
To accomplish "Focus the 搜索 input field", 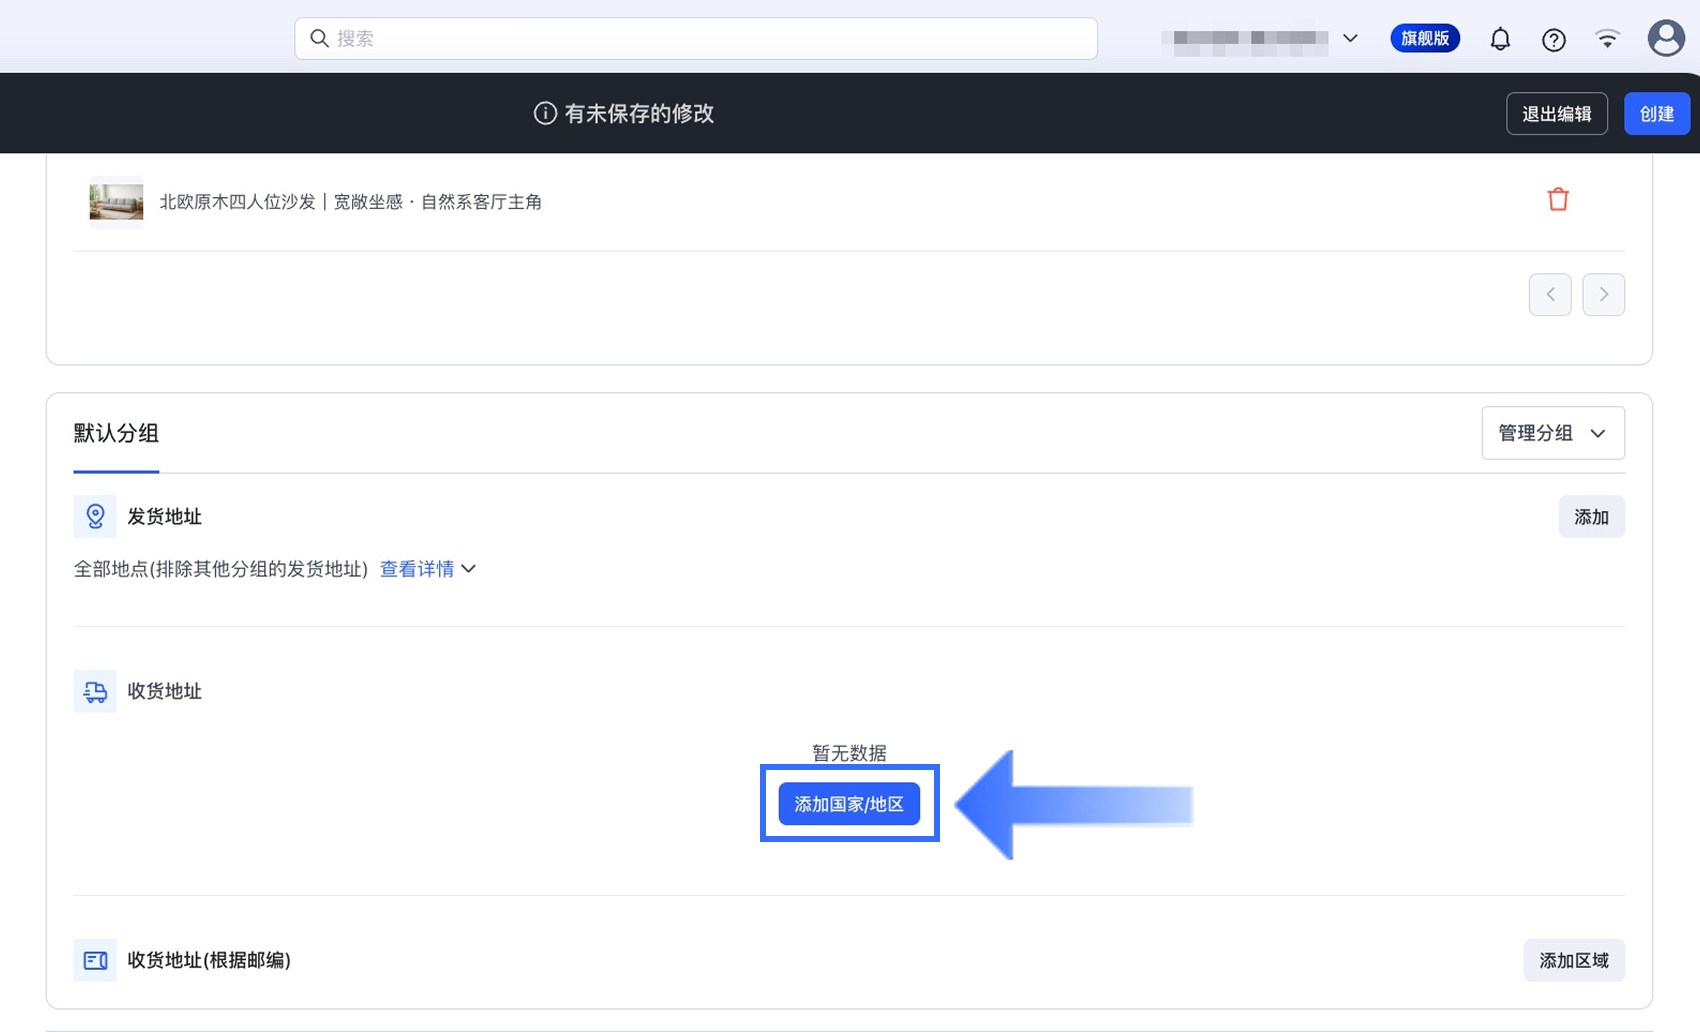I will point(696,38).
